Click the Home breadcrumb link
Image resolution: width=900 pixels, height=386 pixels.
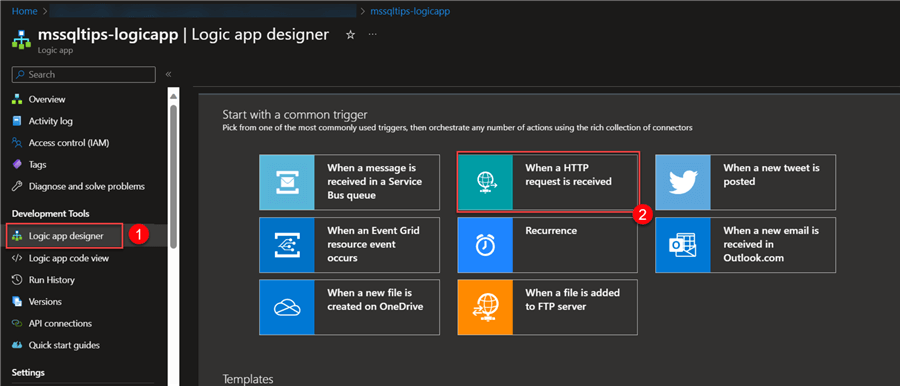point(24,11)
